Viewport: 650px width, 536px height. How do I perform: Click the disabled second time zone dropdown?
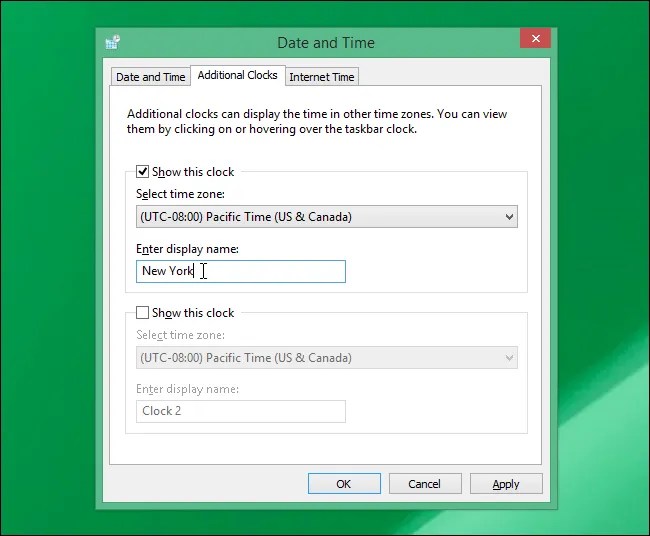pos(327,358)
